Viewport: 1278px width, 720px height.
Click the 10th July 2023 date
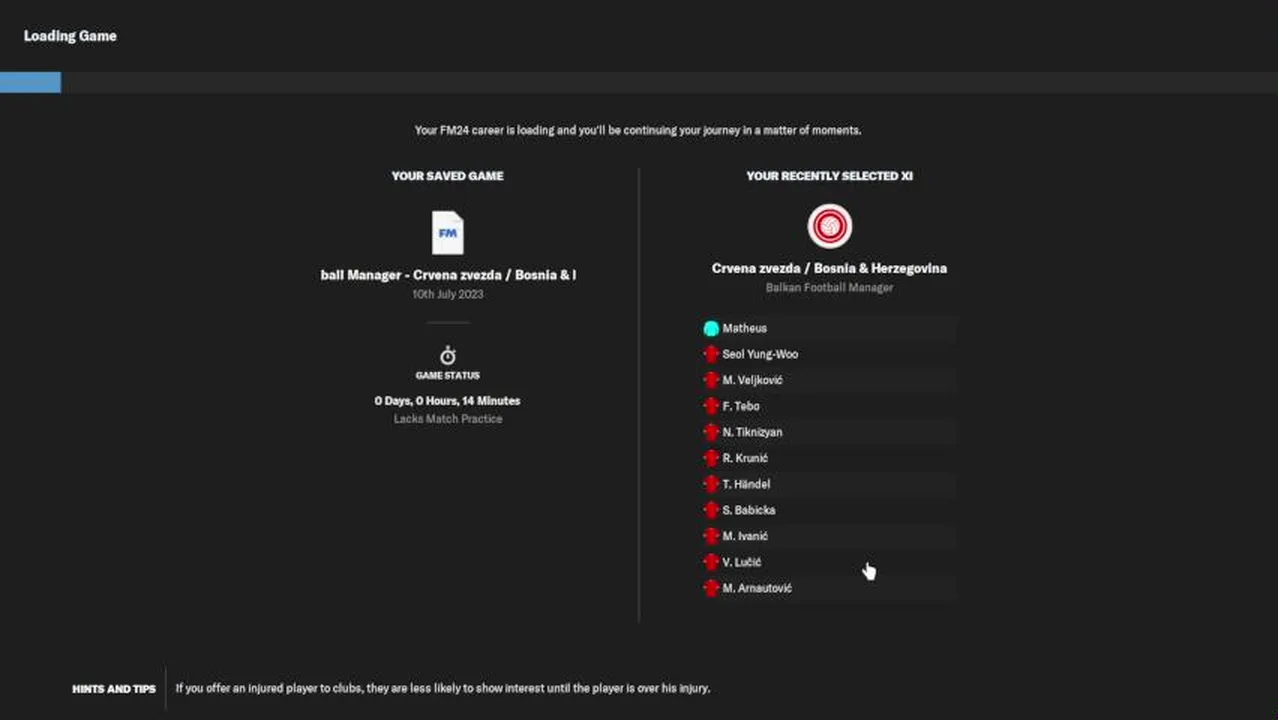click(x=448, y=295)
